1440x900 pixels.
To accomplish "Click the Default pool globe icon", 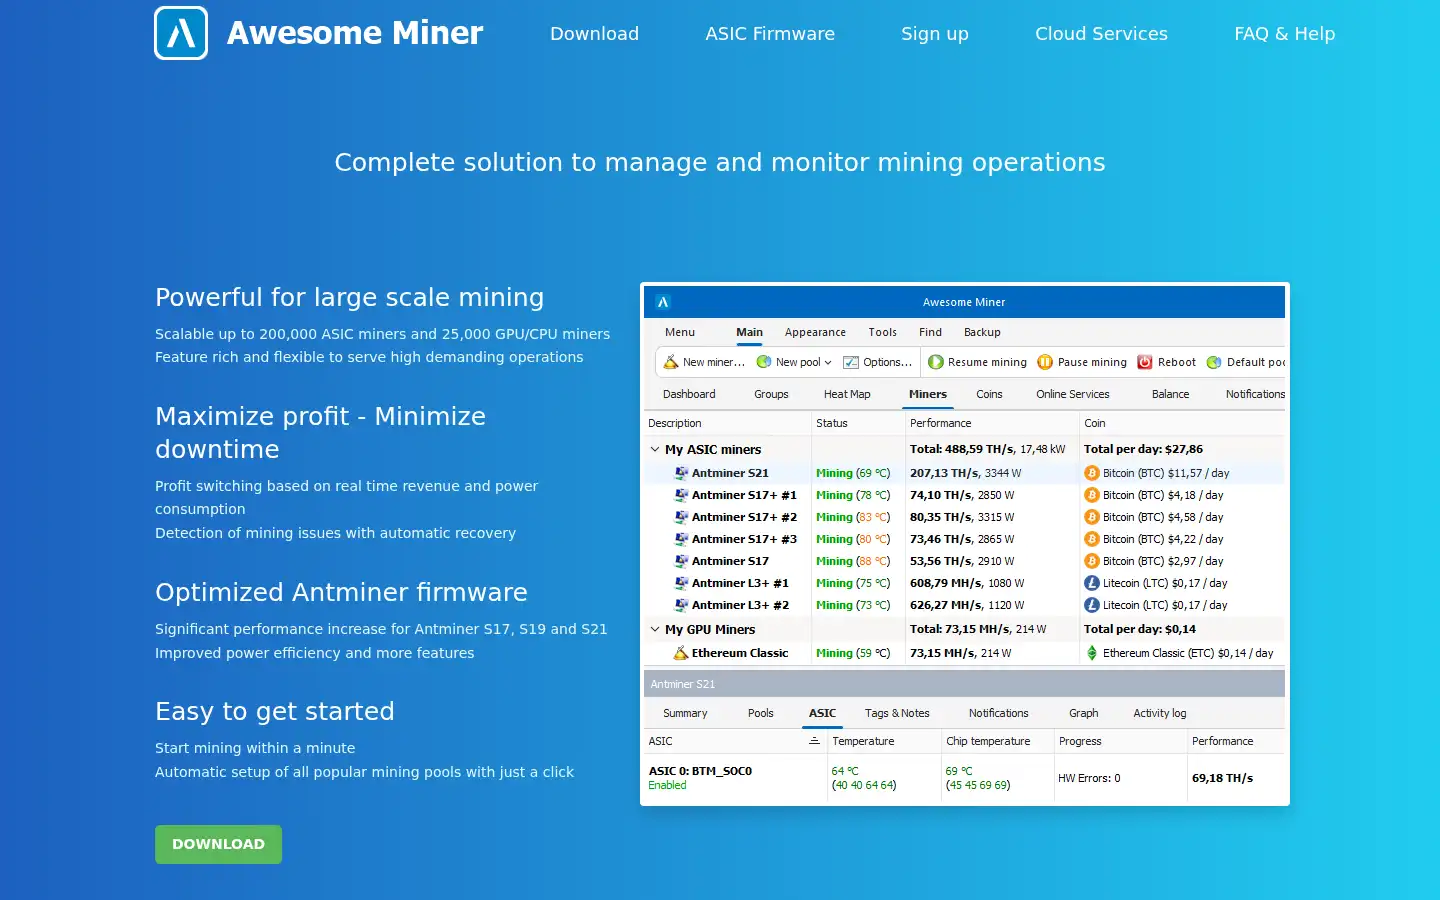I will pyautogui.click(x=1214, y=362).
